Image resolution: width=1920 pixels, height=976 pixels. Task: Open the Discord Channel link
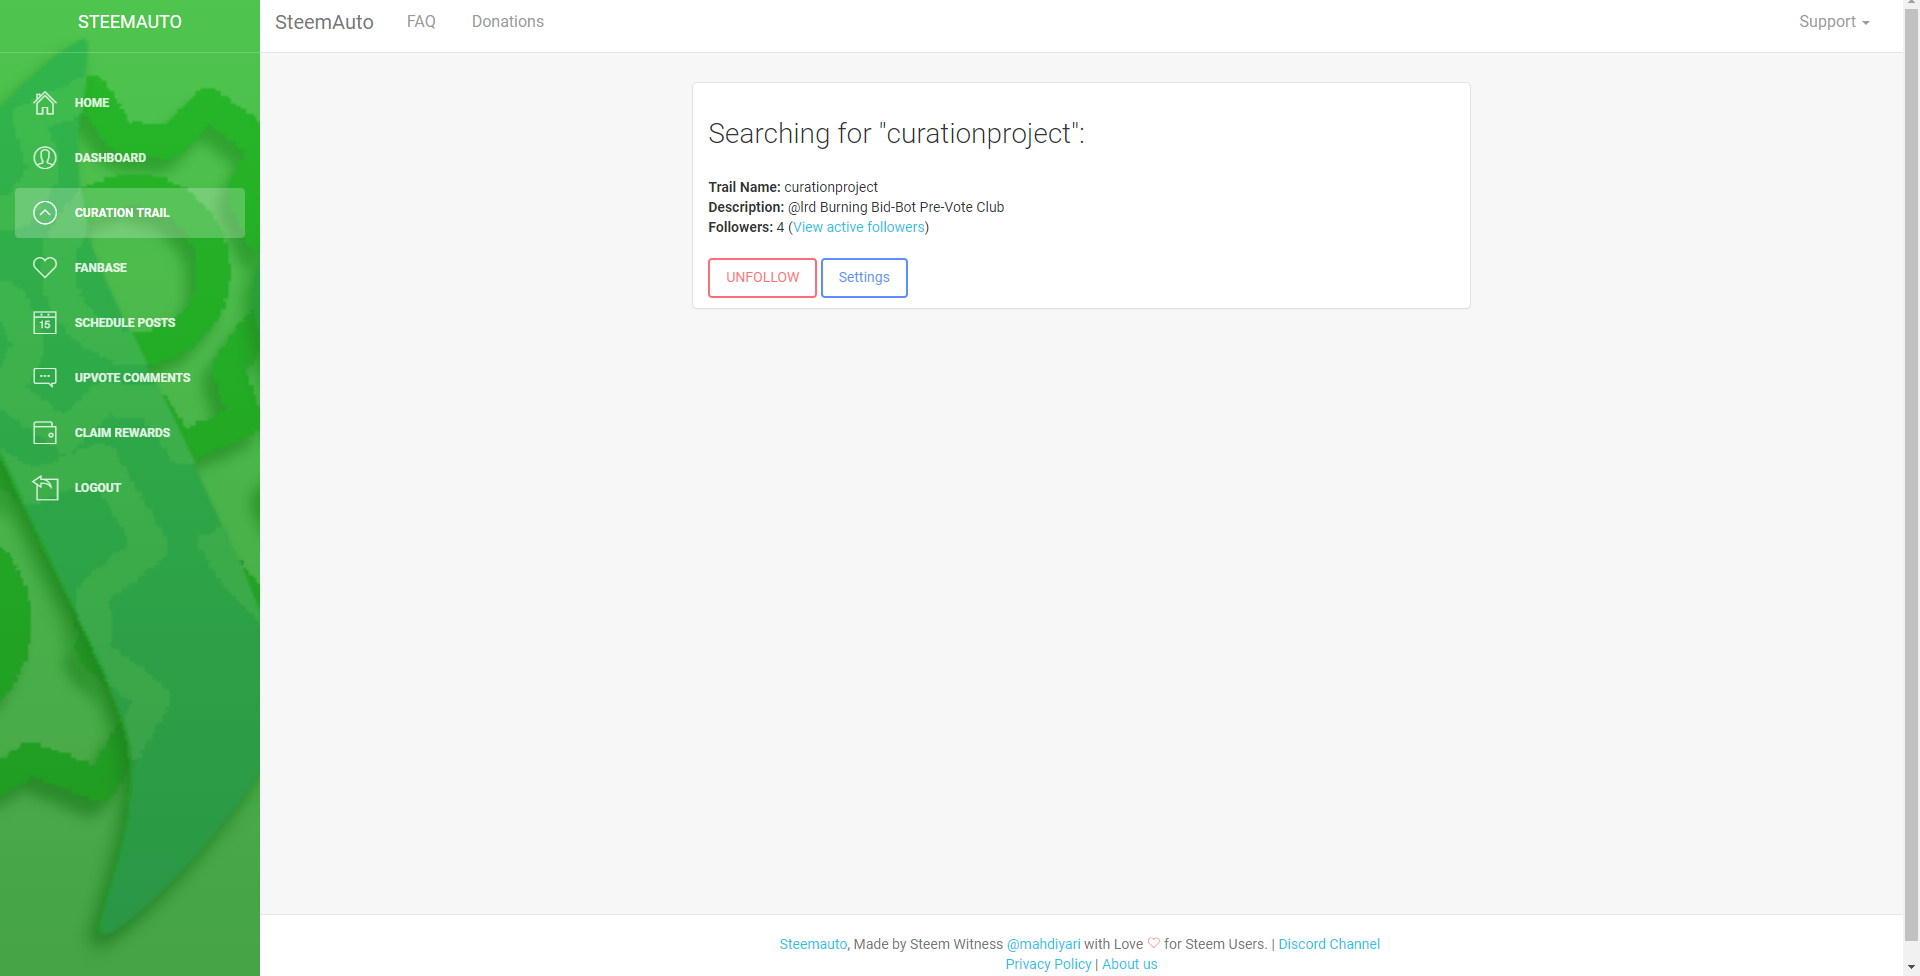point(1329,944)
